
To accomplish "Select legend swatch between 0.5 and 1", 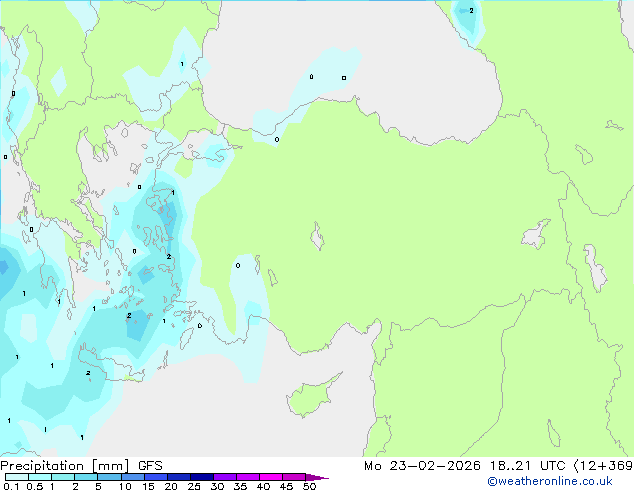I will tap(40, 477).
